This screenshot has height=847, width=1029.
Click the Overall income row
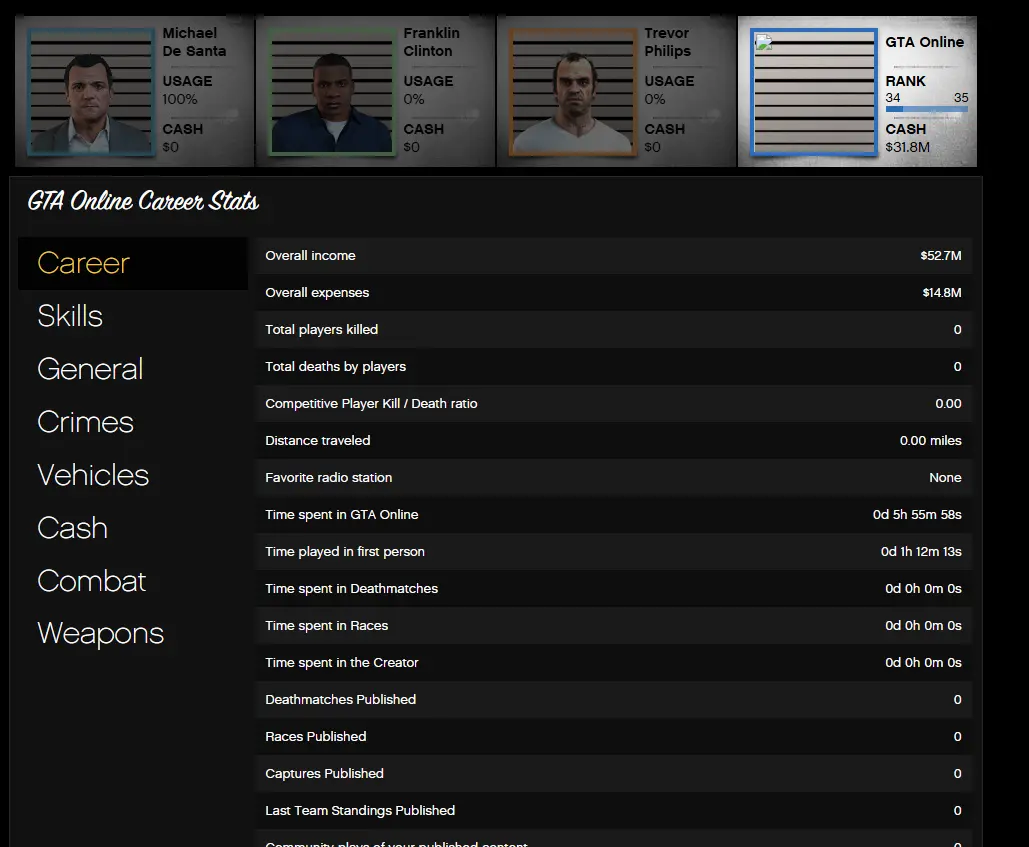click(613, 256)
